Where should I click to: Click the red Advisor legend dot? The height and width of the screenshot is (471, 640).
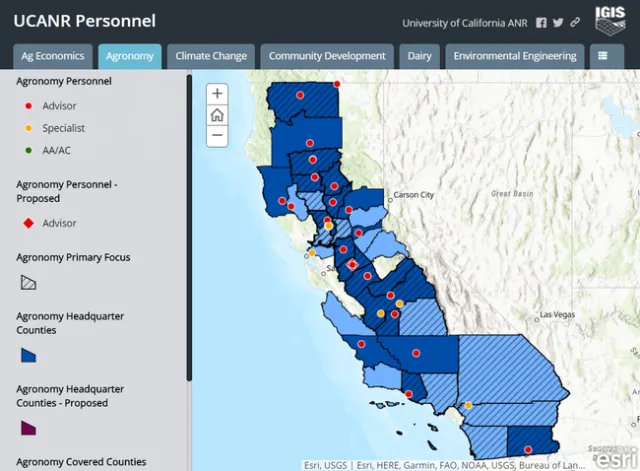pyautogui.click(x=29, y=106)
